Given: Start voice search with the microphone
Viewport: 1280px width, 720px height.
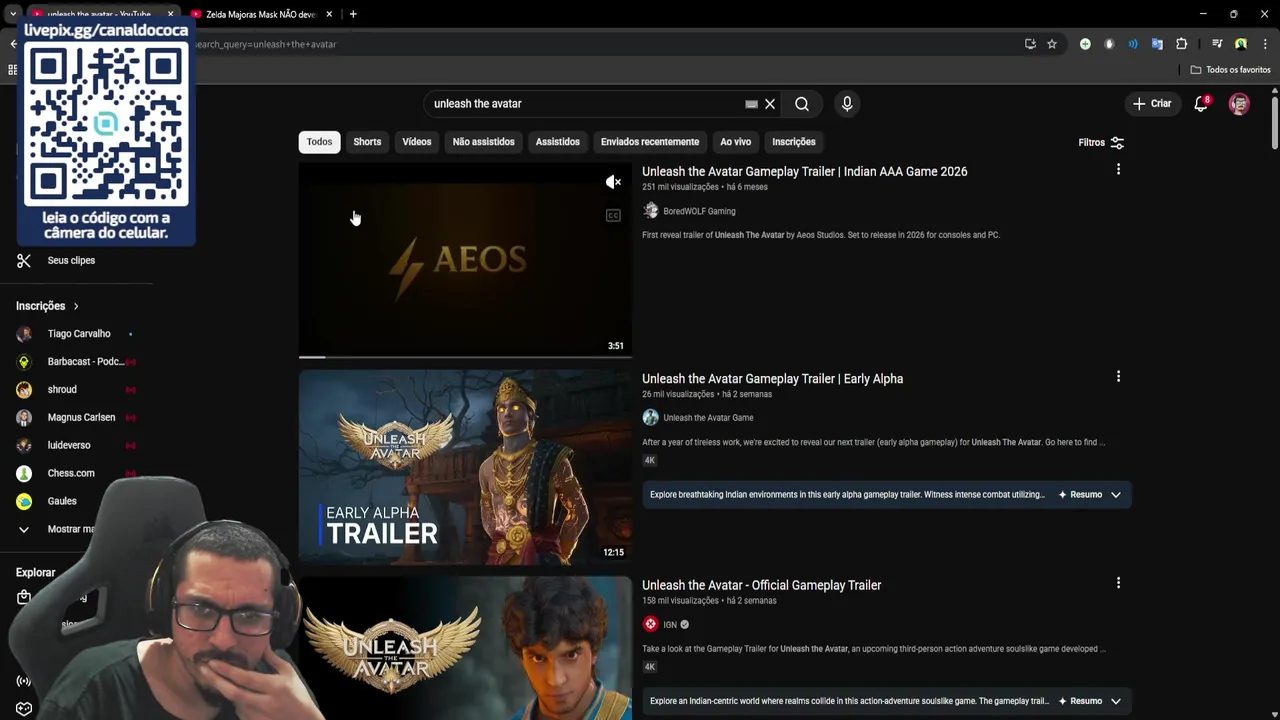Looking at the screenshot, I should tap(847, 104).
